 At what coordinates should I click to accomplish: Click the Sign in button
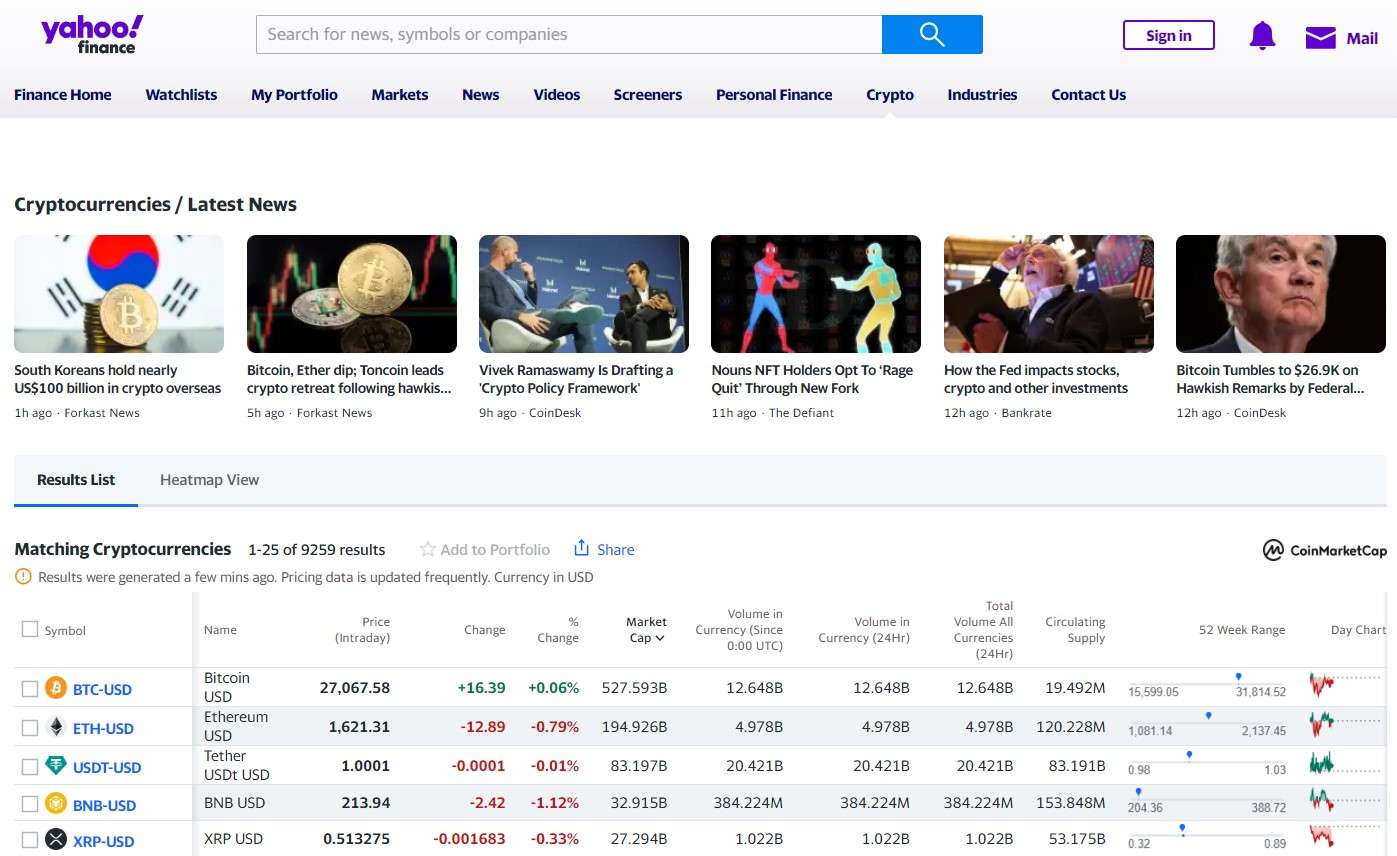1169,36
